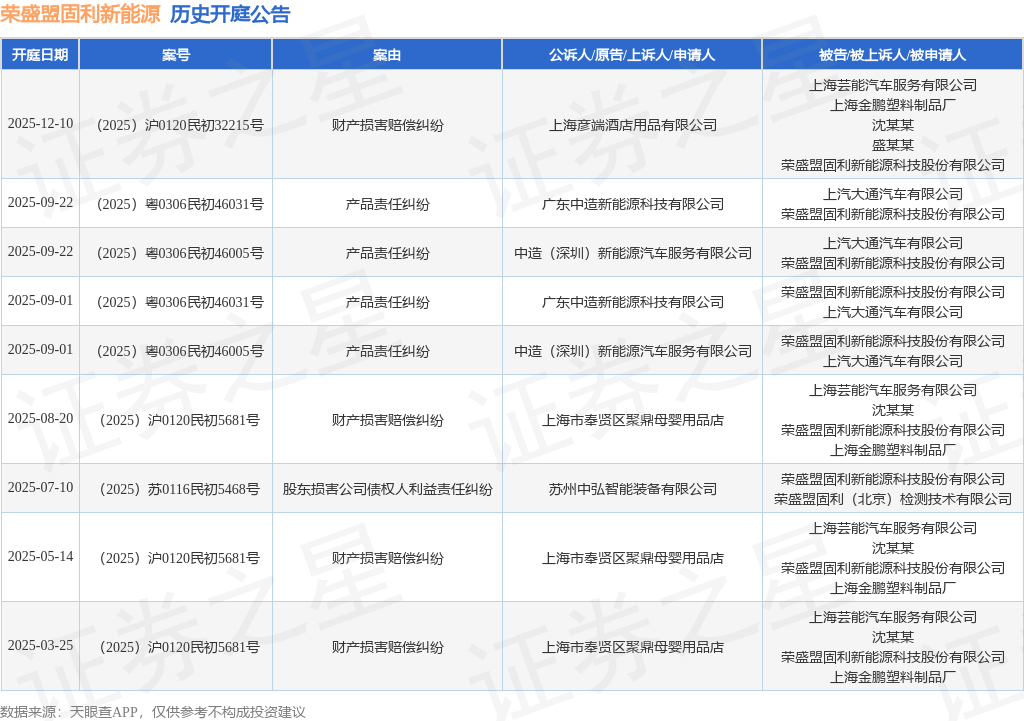Screen dimensions: 1024x721
Task: Select the defendant name 盛某某
Action: (893, 145)
